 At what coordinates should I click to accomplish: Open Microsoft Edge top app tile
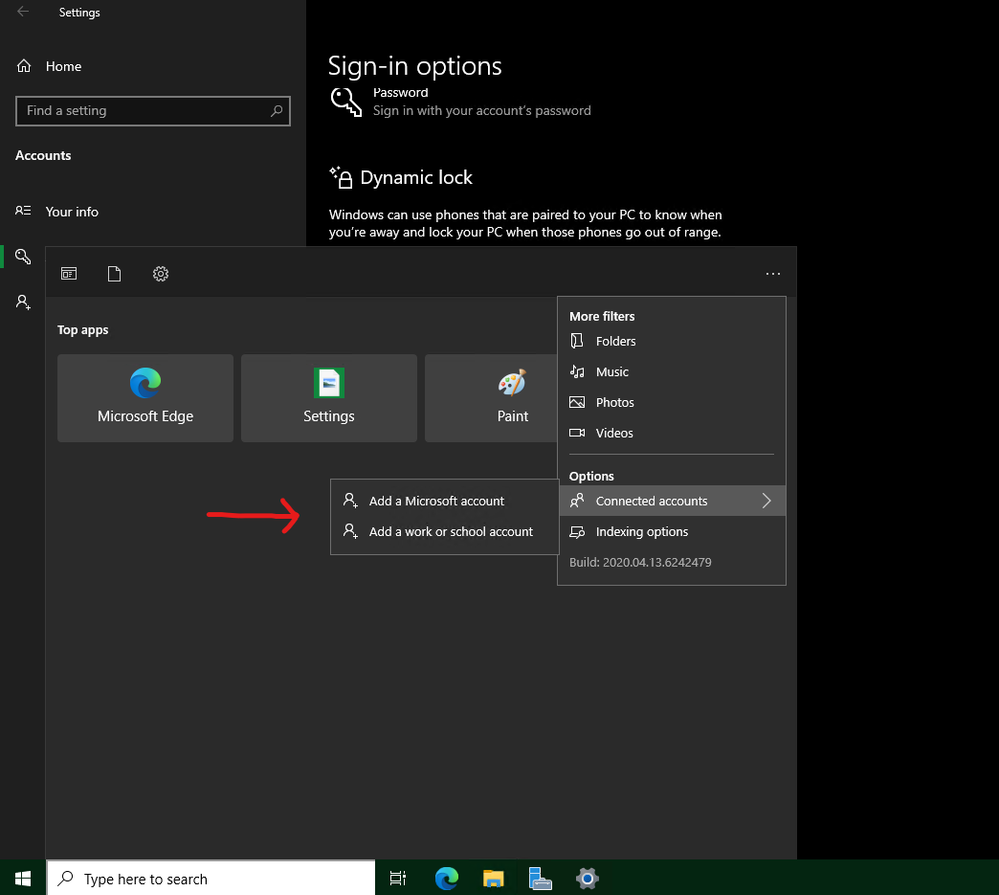(x=145, y=398)
